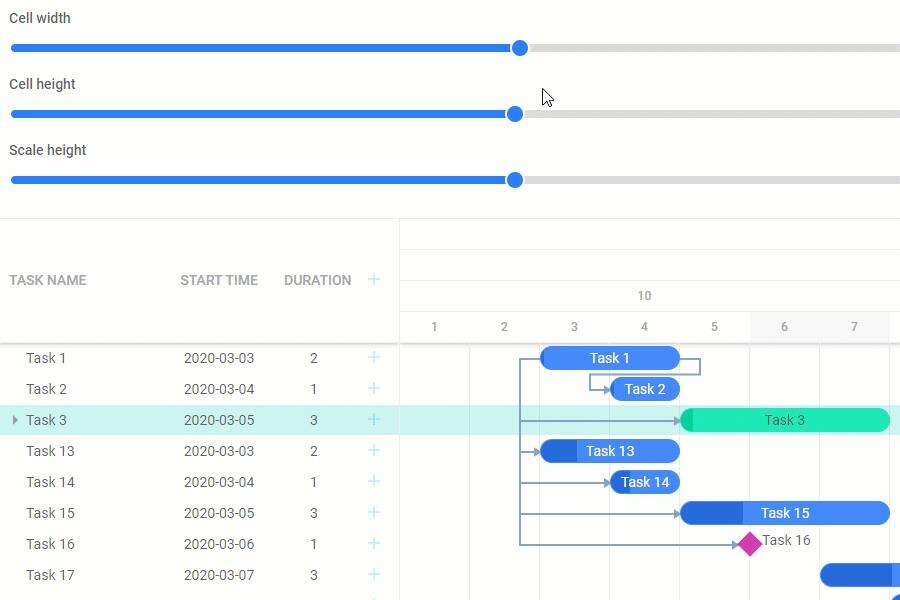This screenshot has height=600, width=900.
Task: Add a subtask using Task 2's plus icon
Action: [x=374, y=389]
